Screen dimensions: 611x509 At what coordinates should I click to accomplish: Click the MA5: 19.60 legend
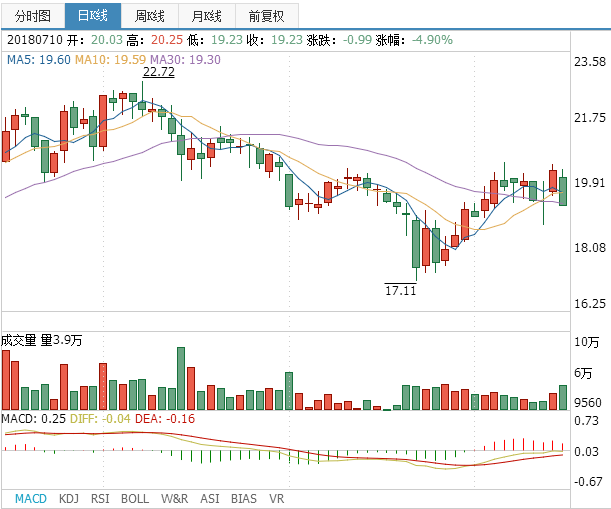coord(39,60)
